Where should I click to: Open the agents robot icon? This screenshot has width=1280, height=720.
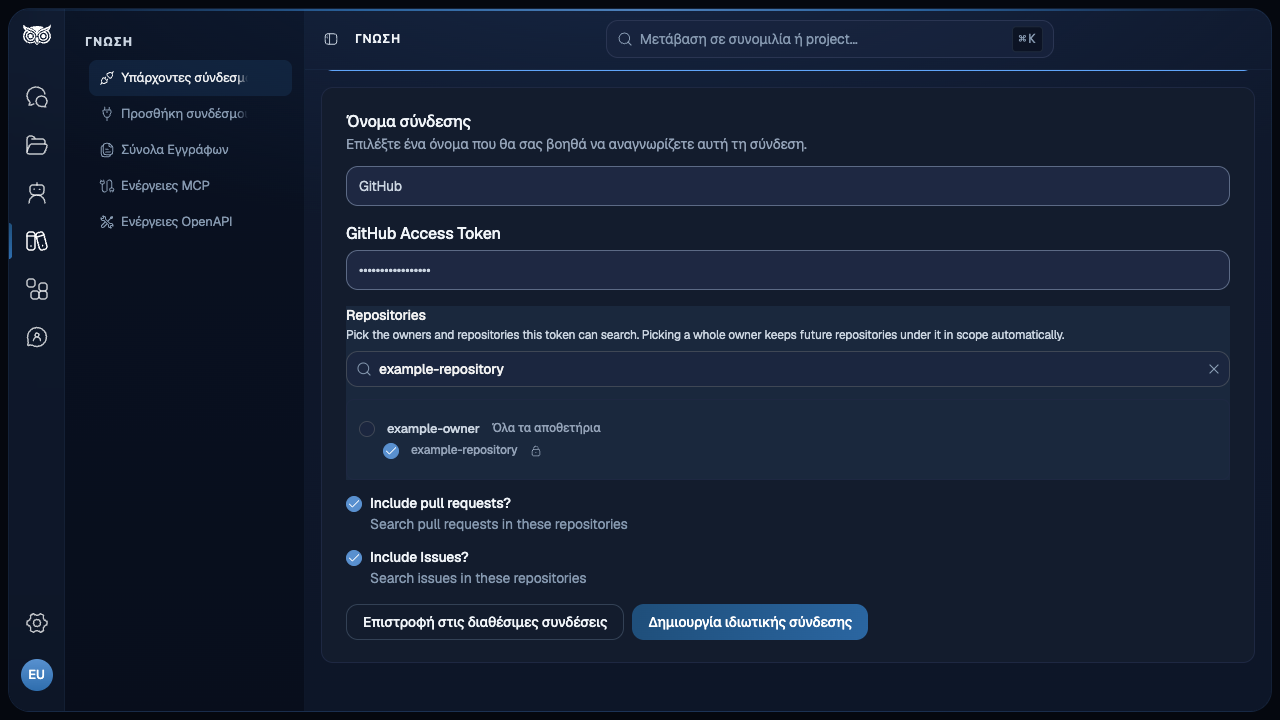pyautogui.click(x=37, y=193)
